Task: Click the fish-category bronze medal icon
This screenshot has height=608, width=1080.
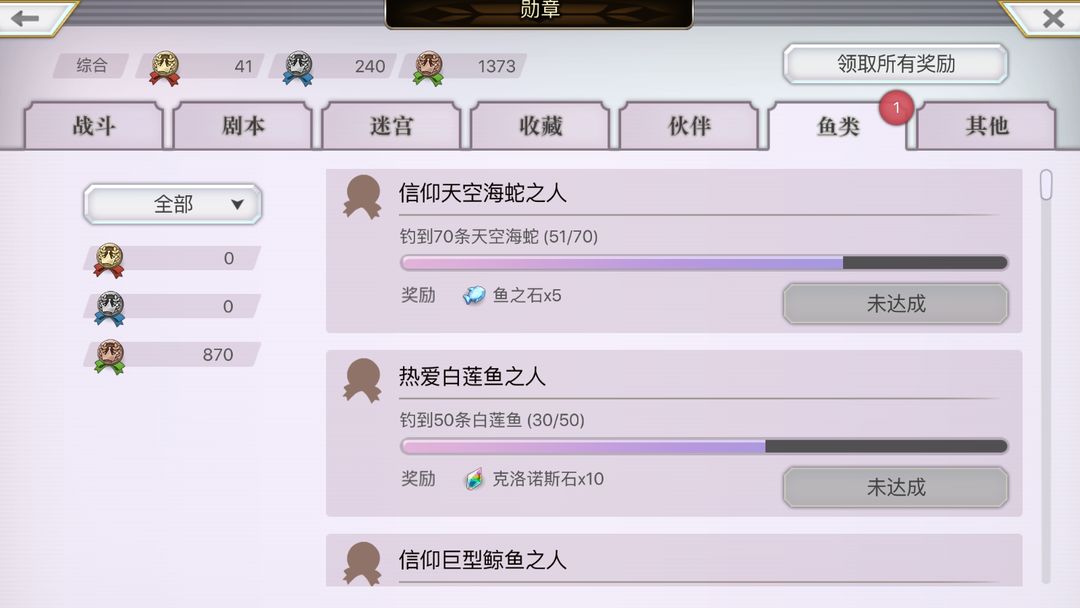Action: click(109, 357)
